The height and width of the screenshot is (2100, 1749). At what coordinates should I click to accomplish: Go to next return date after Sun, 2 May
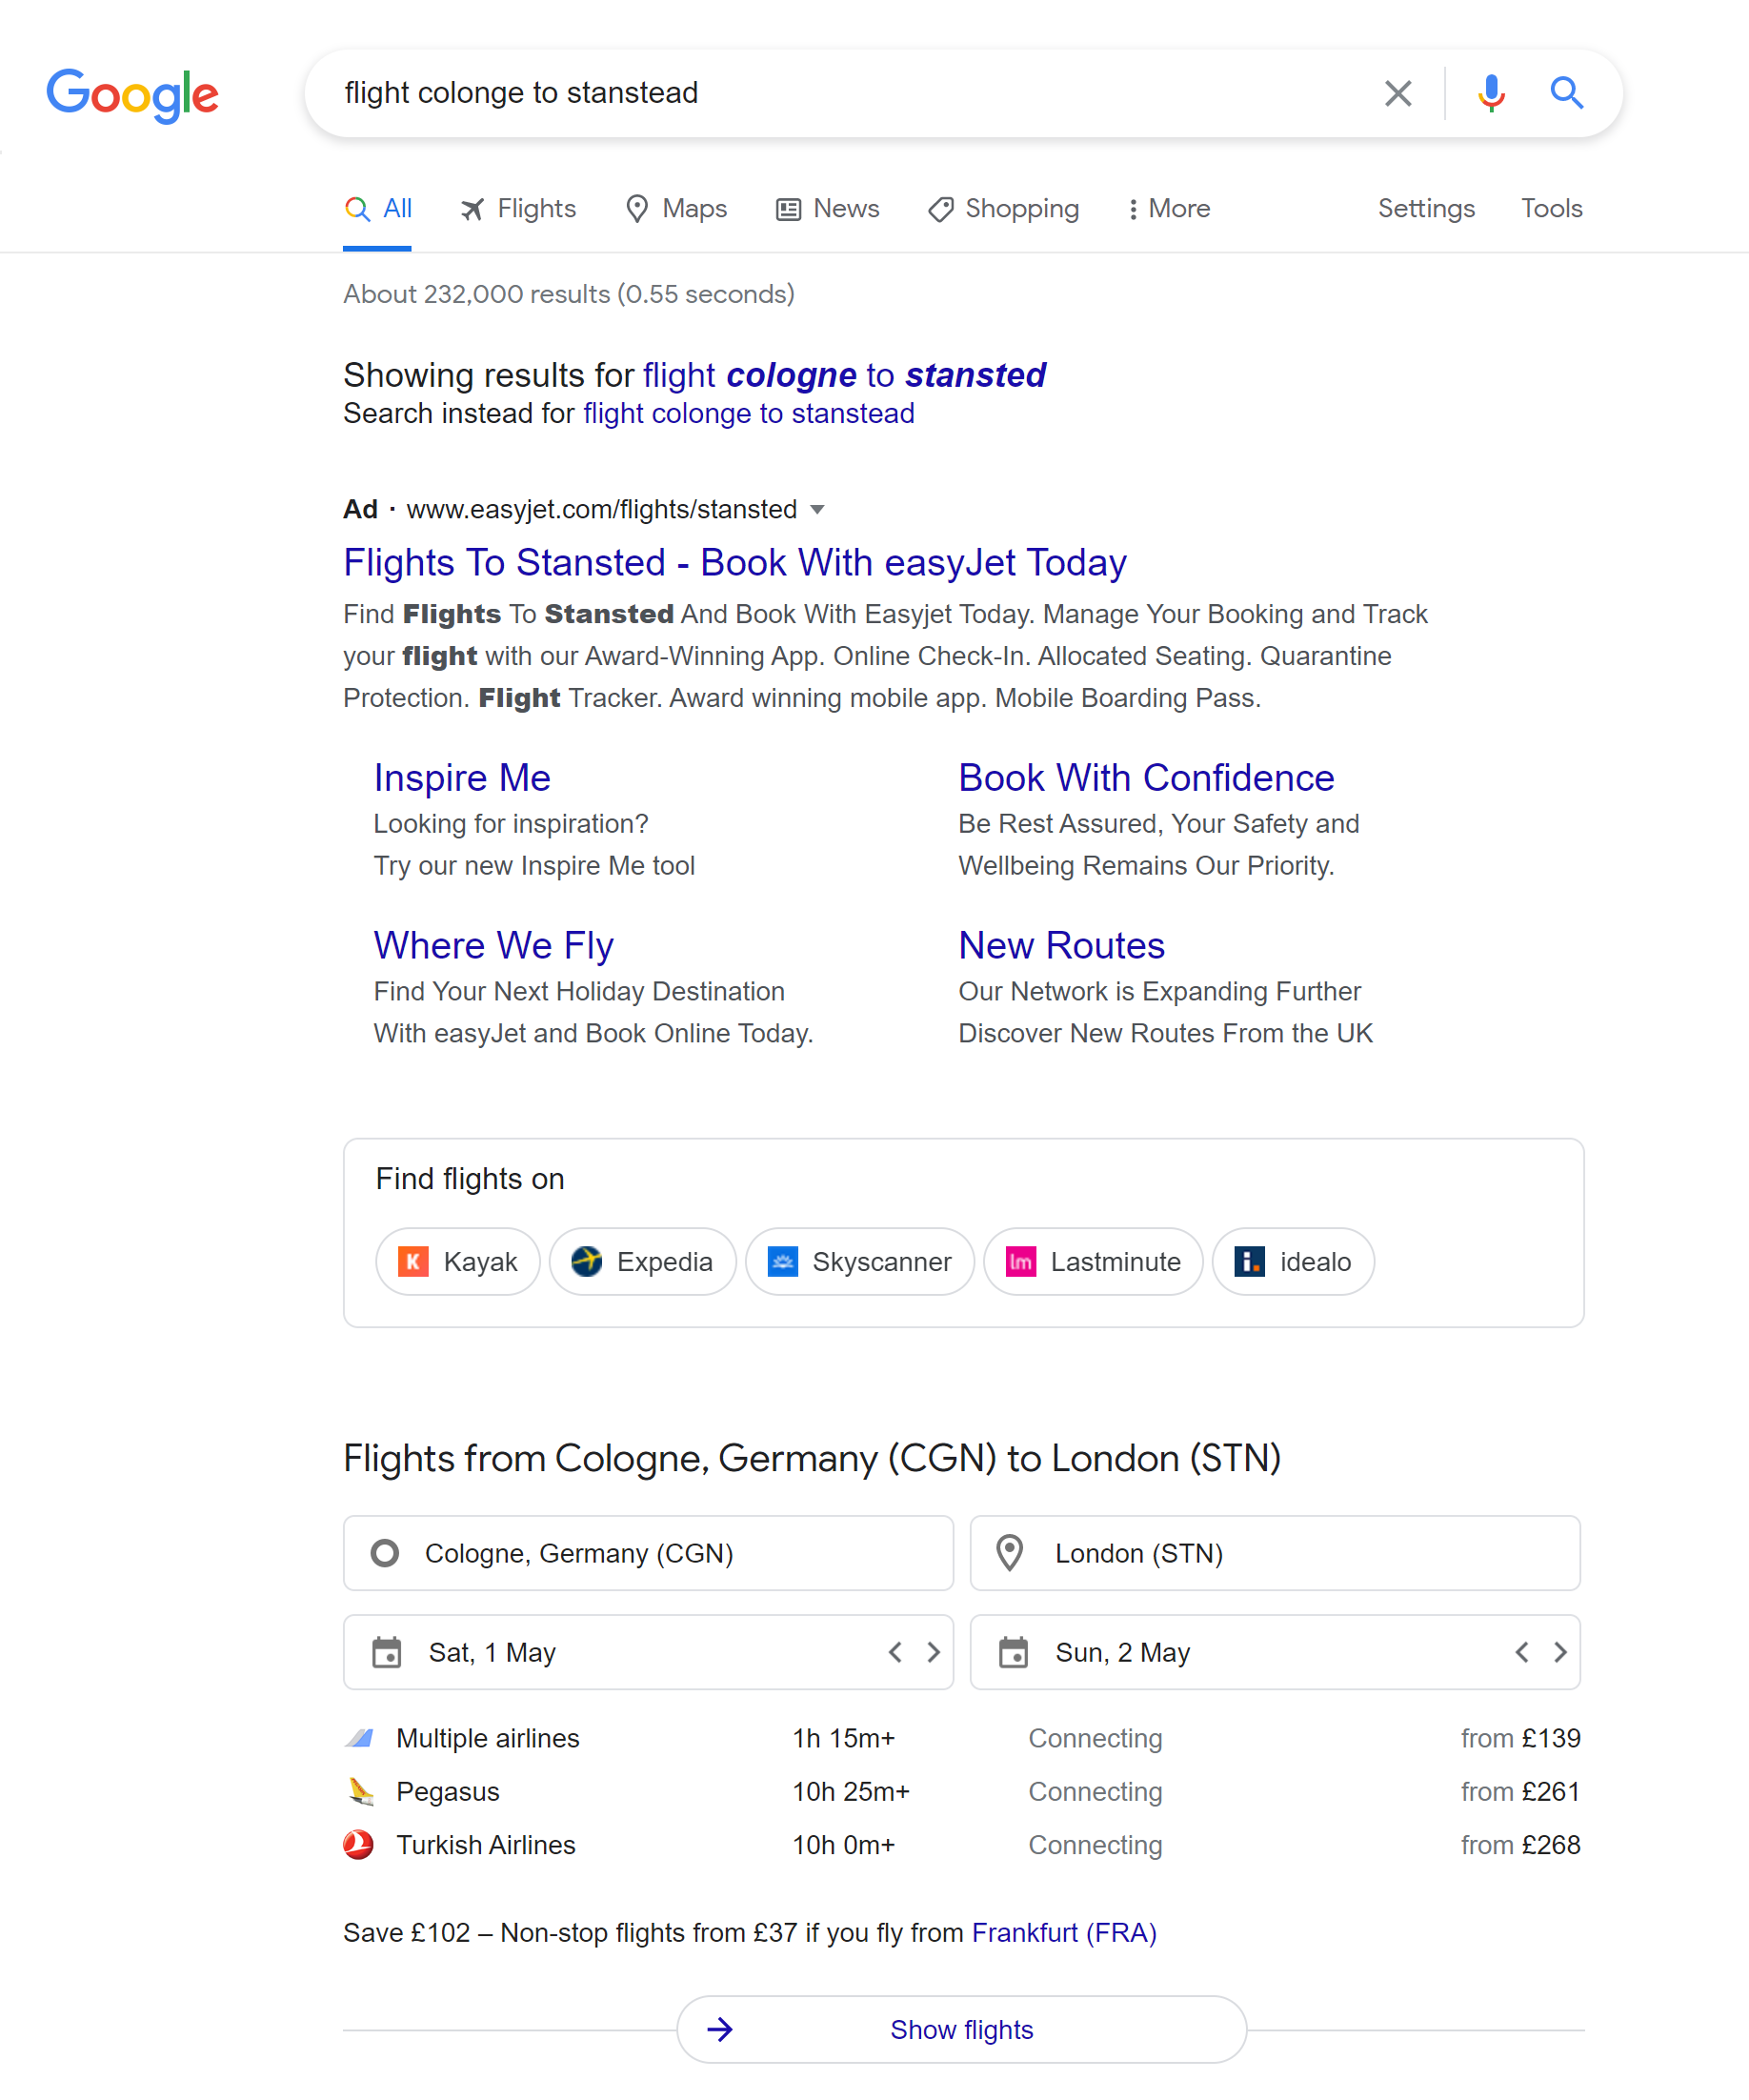pyautogui.click(x=1560, y=1653)
